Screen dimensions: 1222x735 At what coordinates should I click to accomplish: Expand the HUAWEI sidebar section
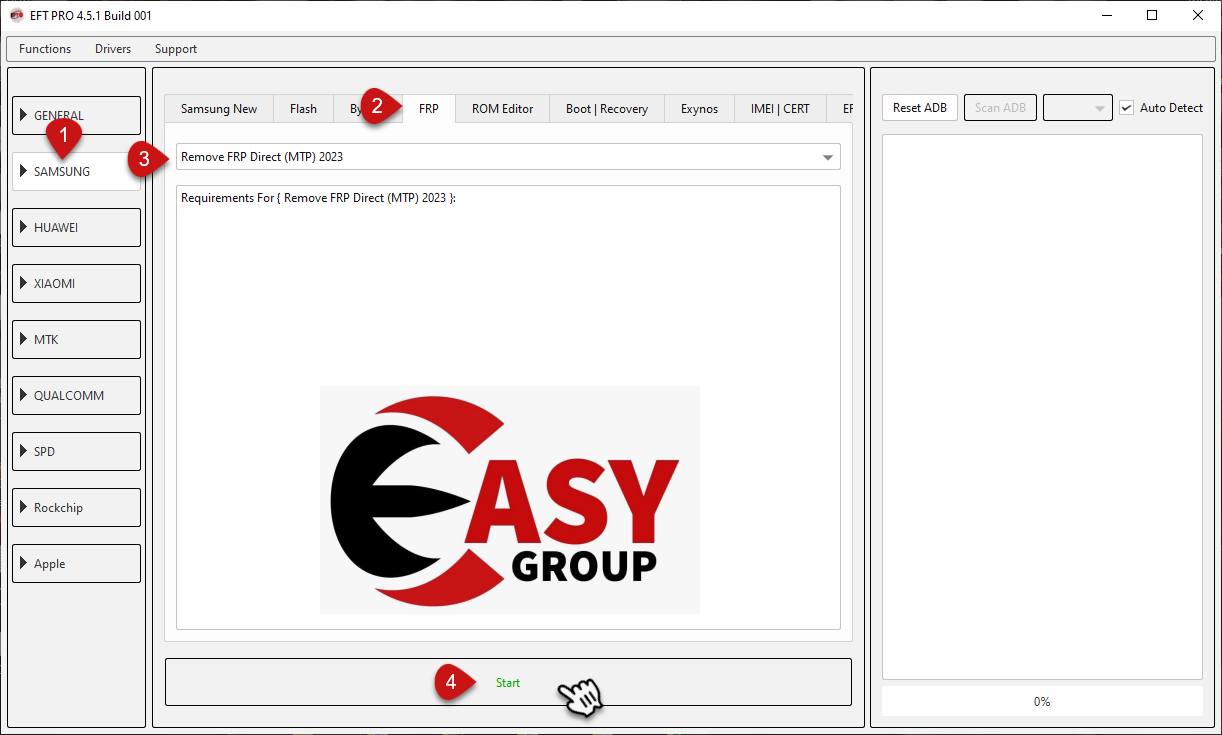(x=76, y=228)
